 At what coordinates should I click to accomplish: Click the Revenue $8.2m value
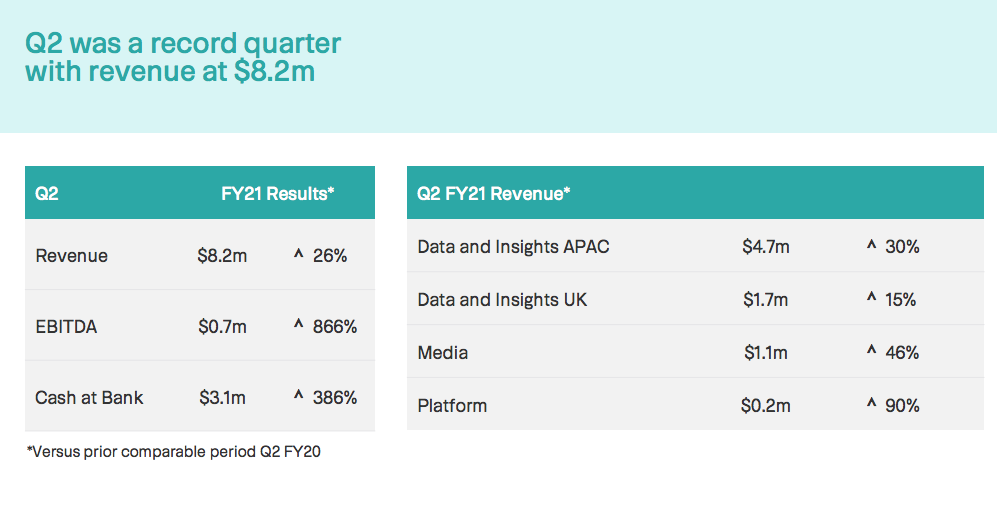click(222, 256)
